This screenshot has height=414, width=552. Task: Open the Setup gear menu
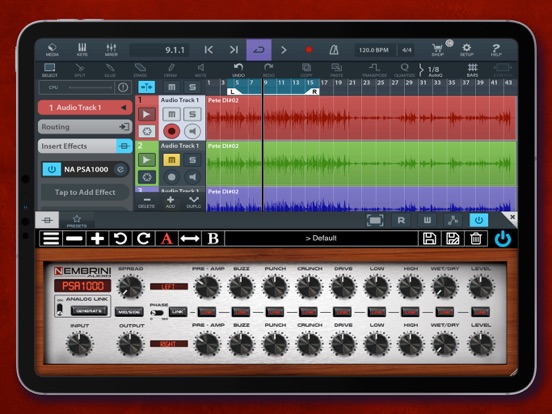(466, 50)
